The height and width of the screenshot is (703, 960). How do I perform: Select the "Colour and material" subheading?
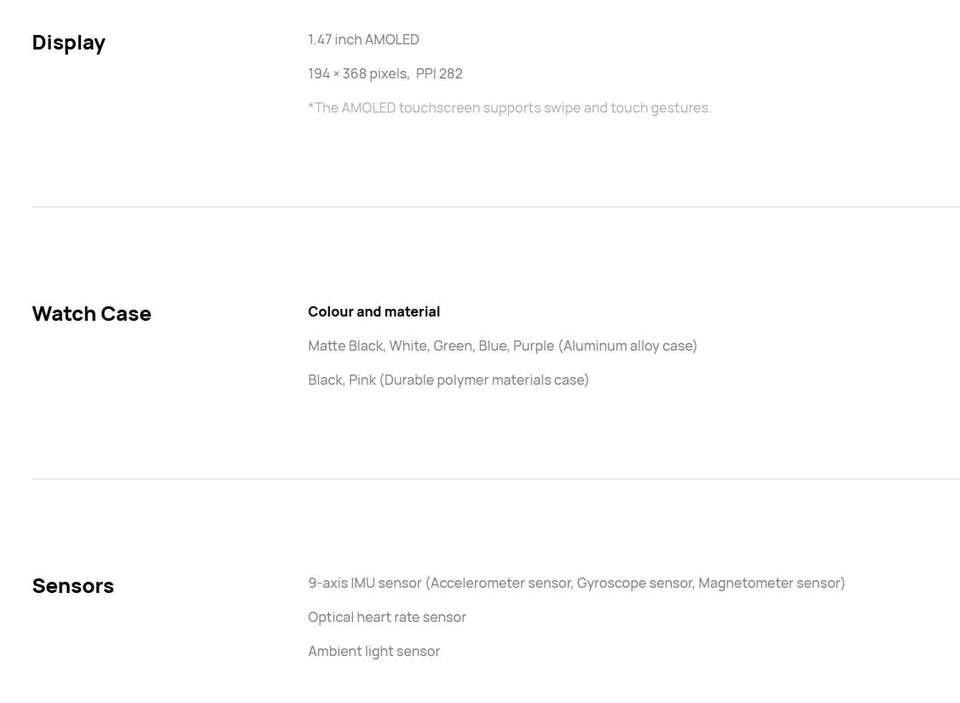click(x=374, y=311)
